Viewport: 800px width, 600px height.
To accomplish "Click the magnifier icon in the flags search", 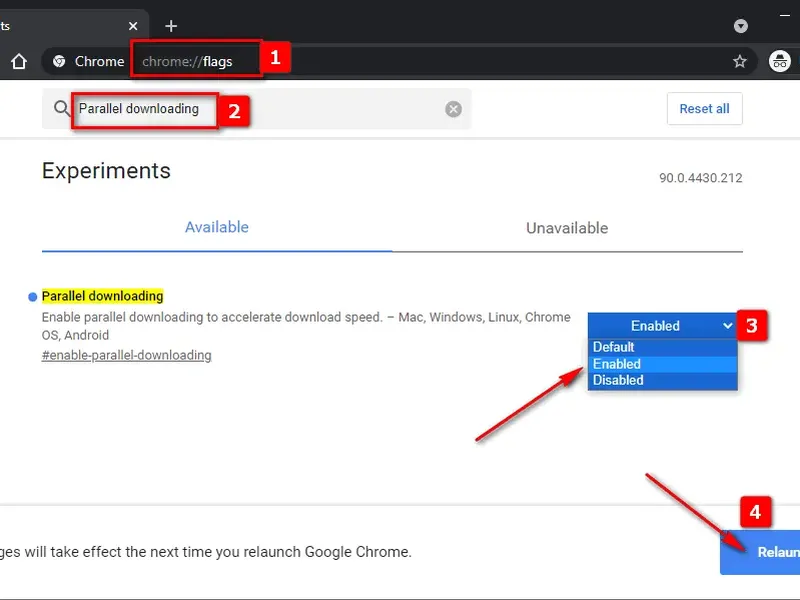I will coord(62,109).
